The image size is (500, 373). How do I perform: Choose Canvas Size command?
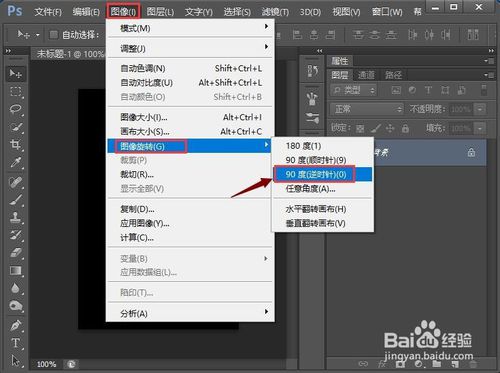coord(190,131)
